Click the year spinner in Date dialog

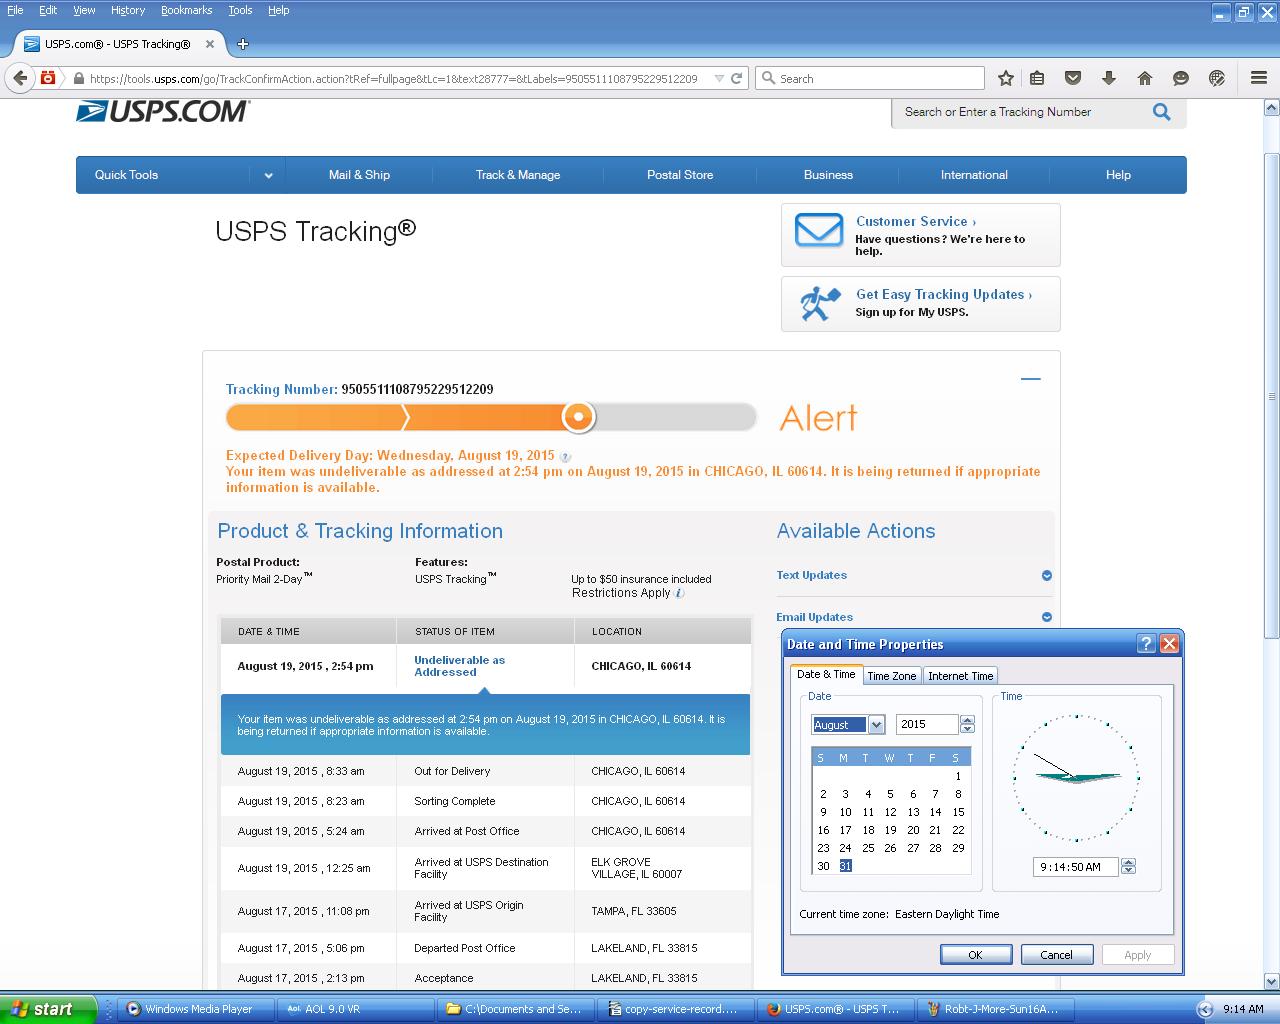pos(967,725)
